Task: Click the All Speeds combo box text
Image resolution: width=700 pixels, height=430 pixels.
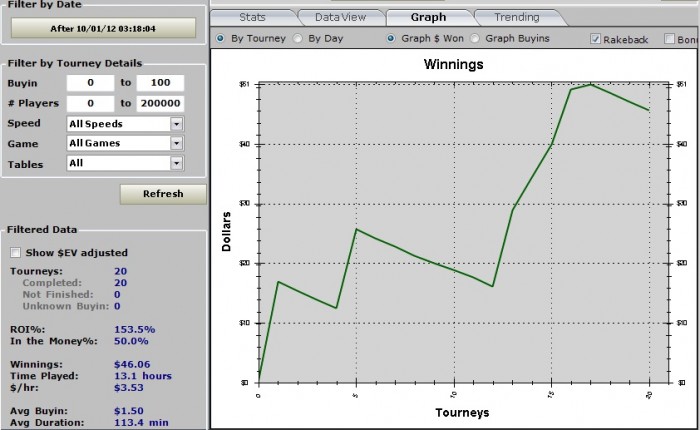Action: point(96,124)
